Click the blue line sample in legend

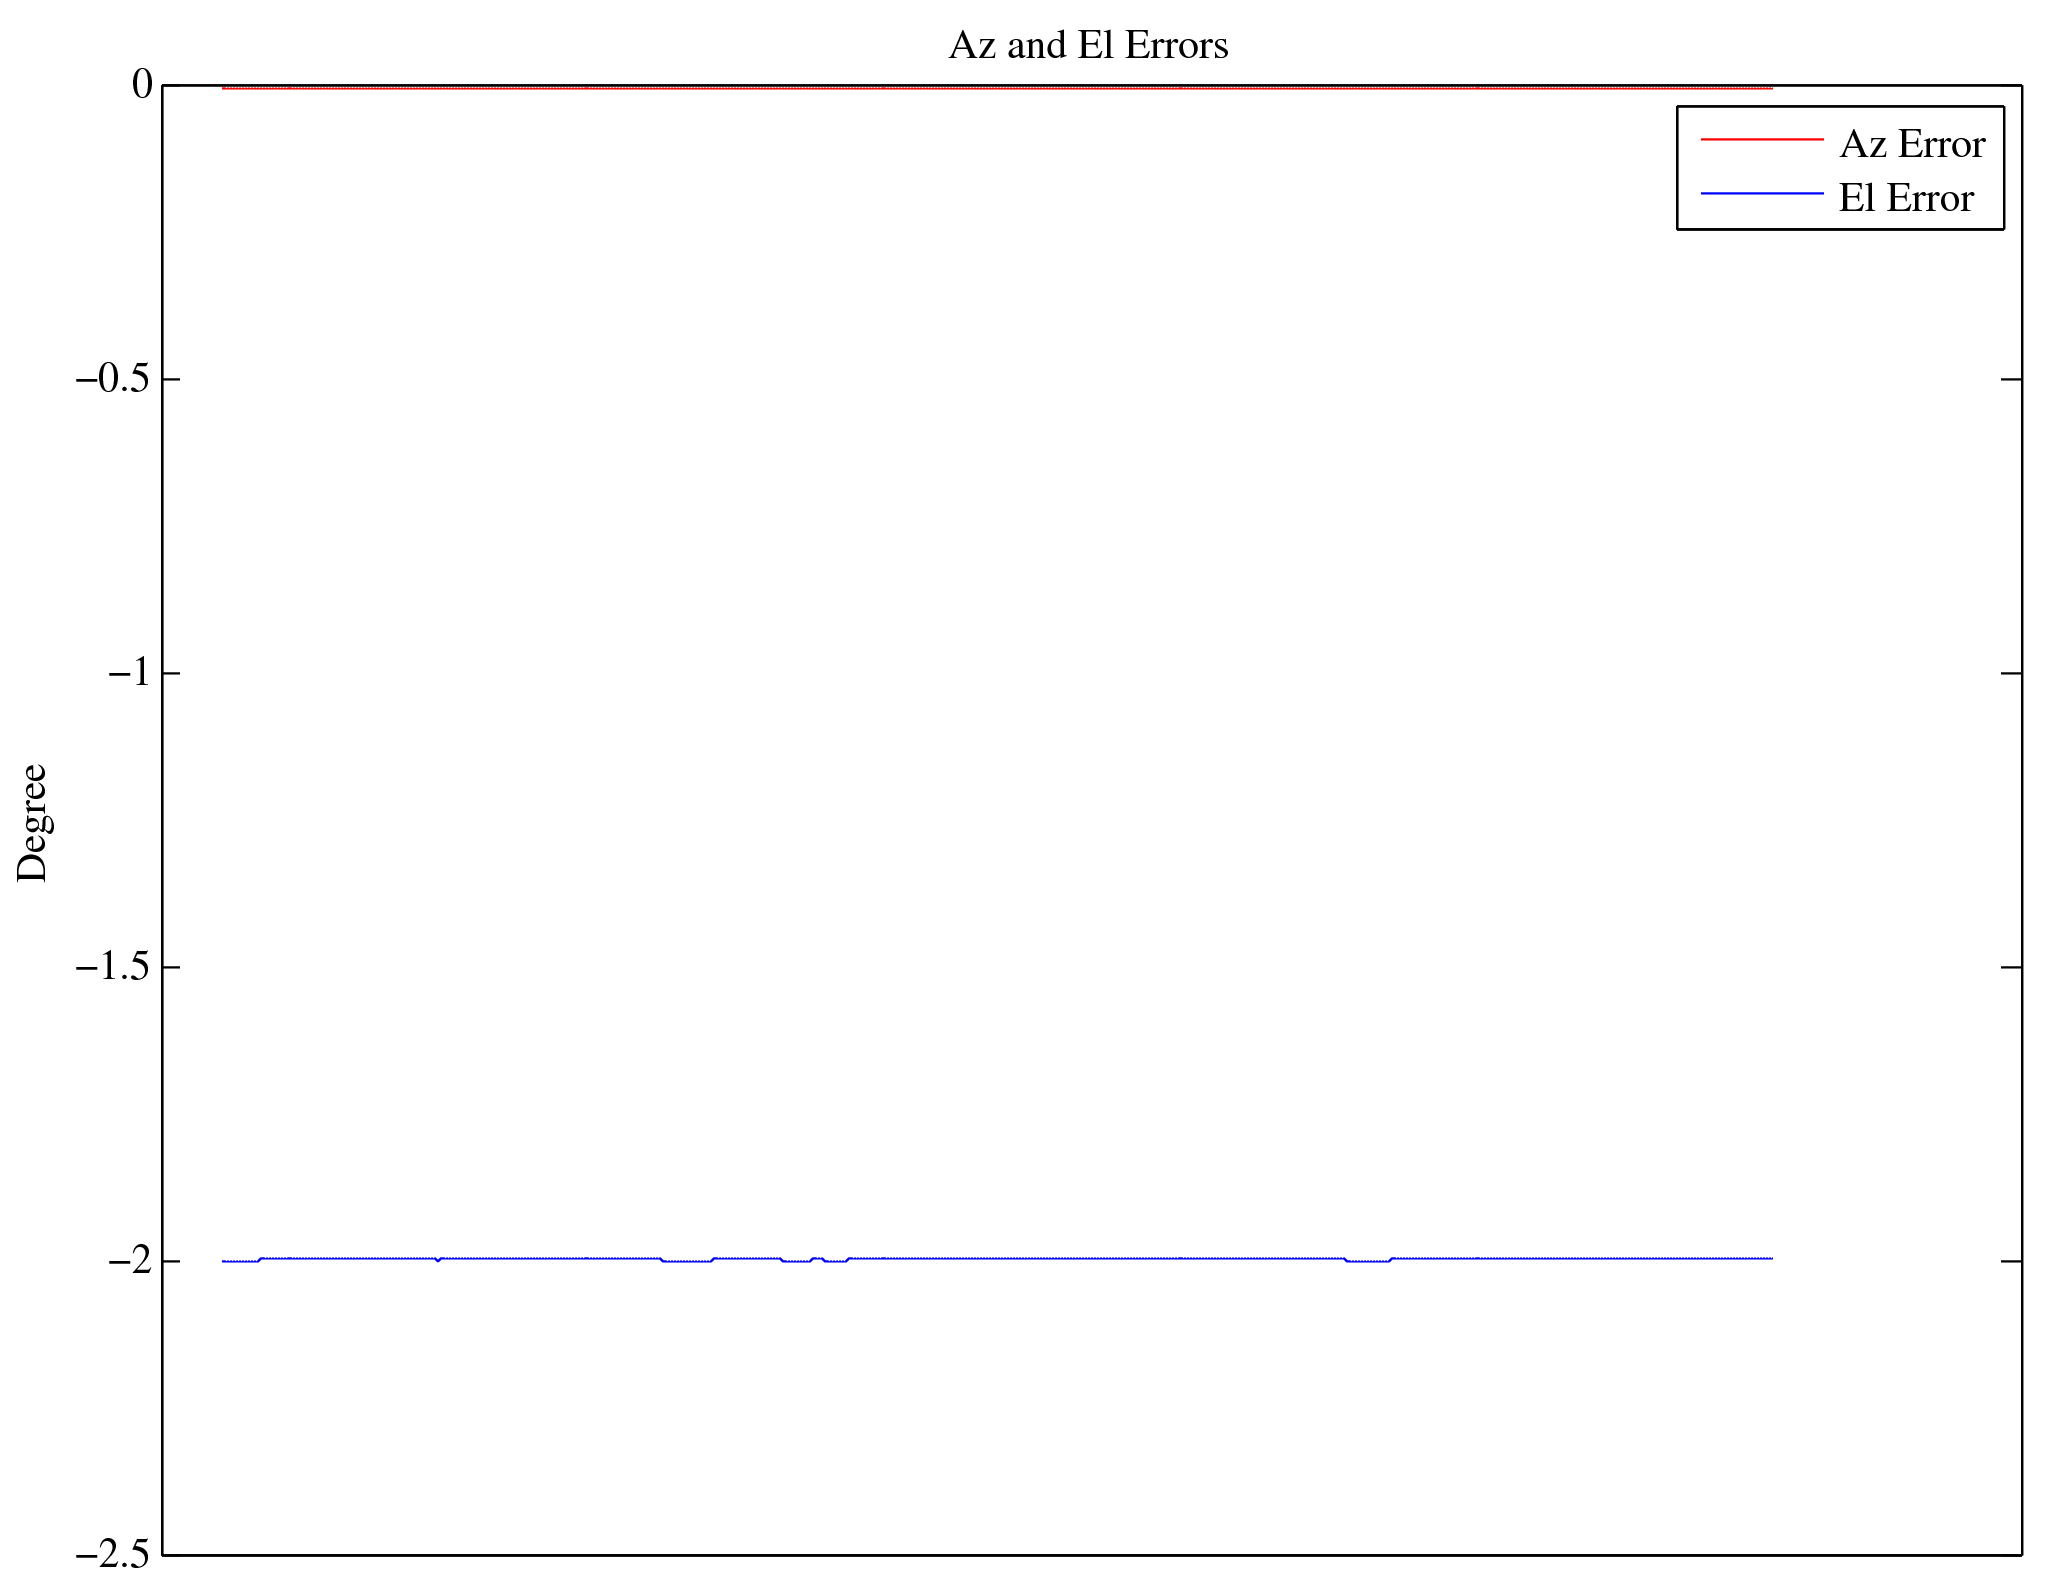[1762, 193]
